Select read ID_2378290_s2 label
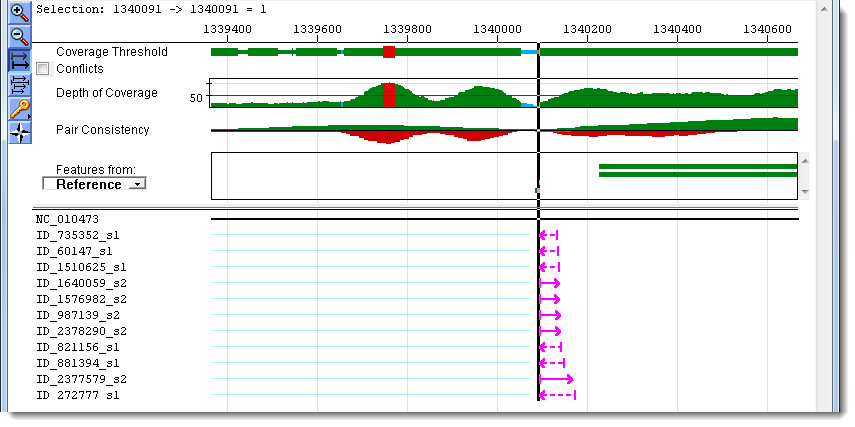Screen dimensions: 855x427 (81, 331)
